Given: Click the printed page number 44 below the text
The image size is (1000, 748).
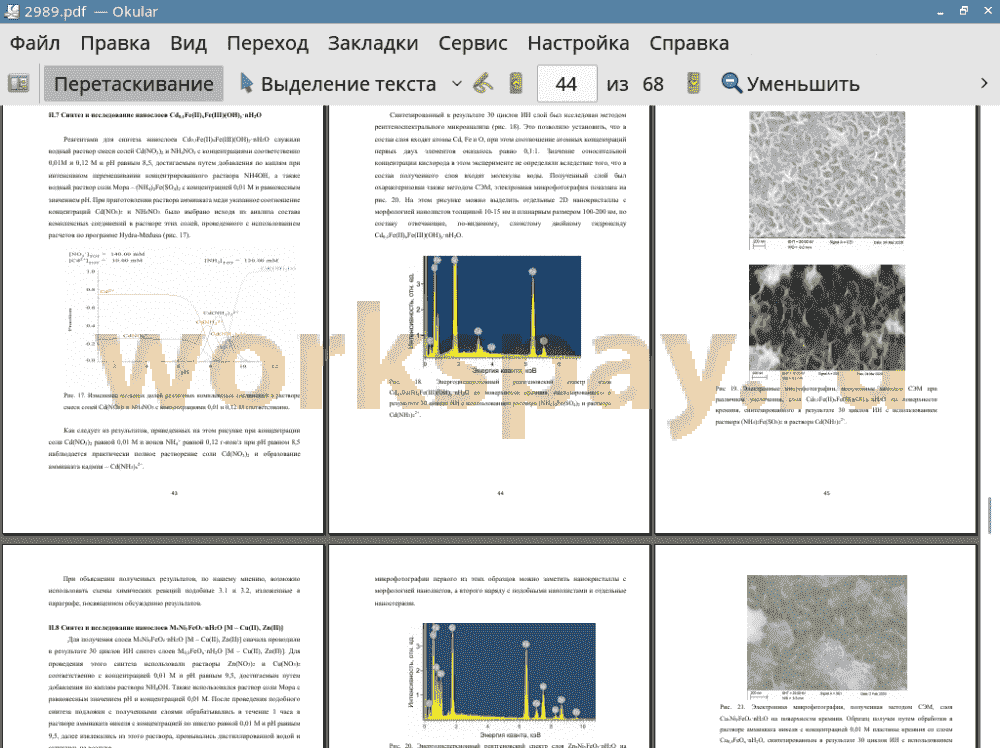Looking at the screenshot, I should 501,493.
